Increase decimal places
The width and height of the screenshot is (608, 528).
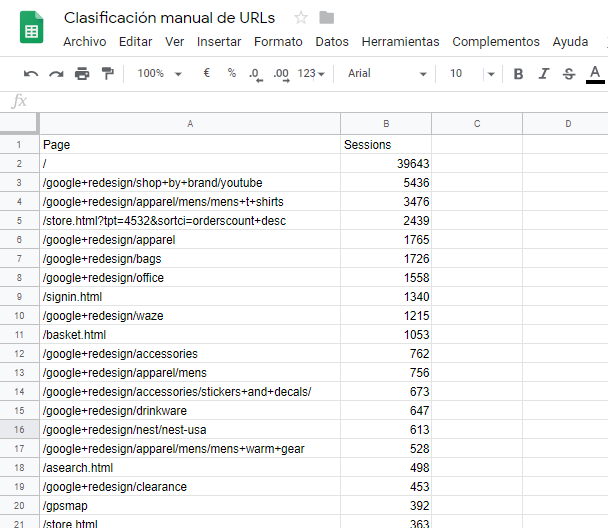pyautogui.click(x=281, y=74)
